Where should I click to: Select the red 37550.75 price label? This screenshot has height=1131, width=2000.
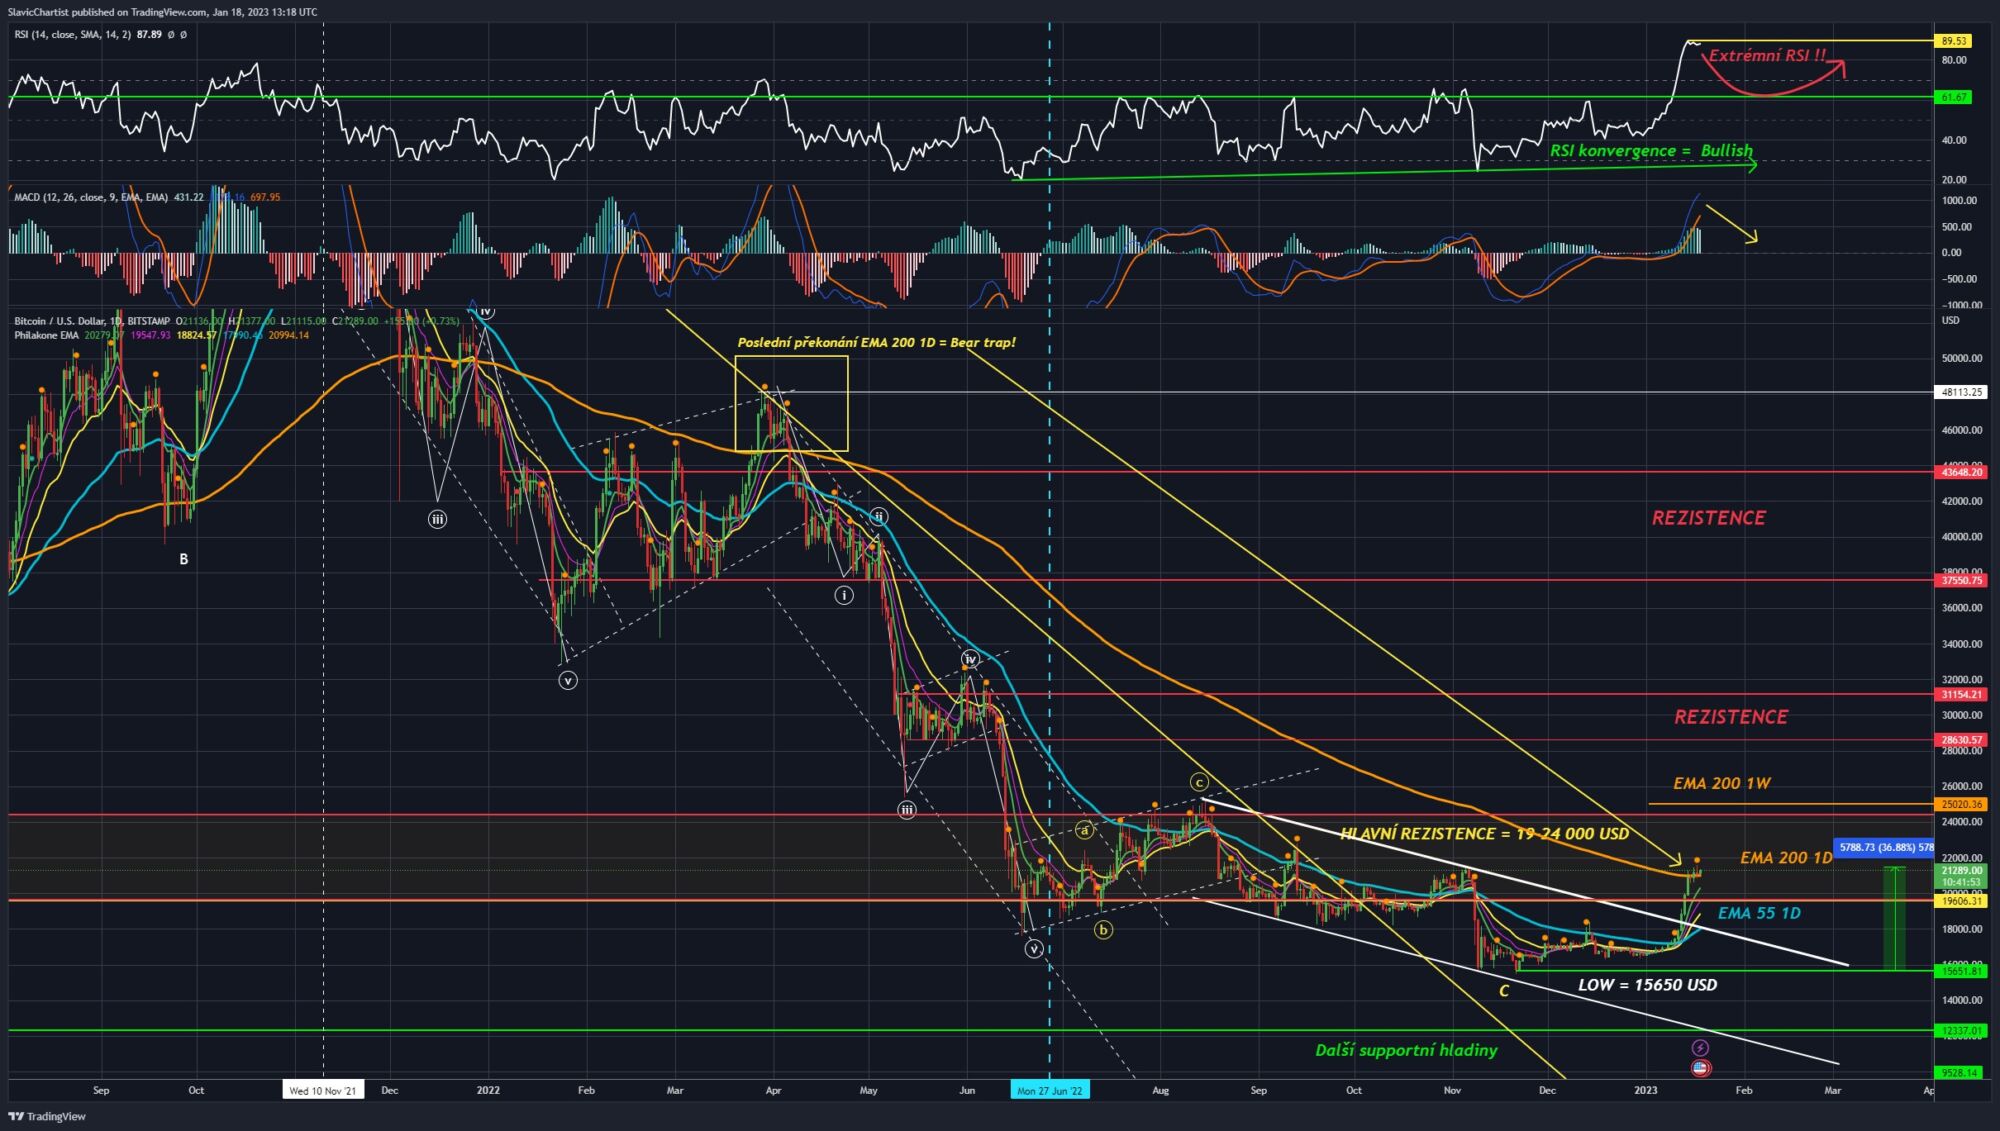tap(1961, 580)
